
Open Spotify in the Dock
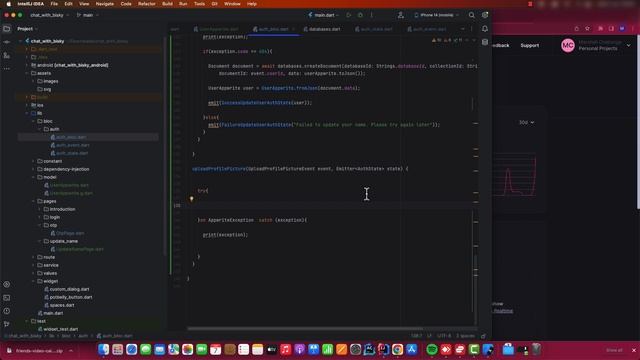pos(432,349)
